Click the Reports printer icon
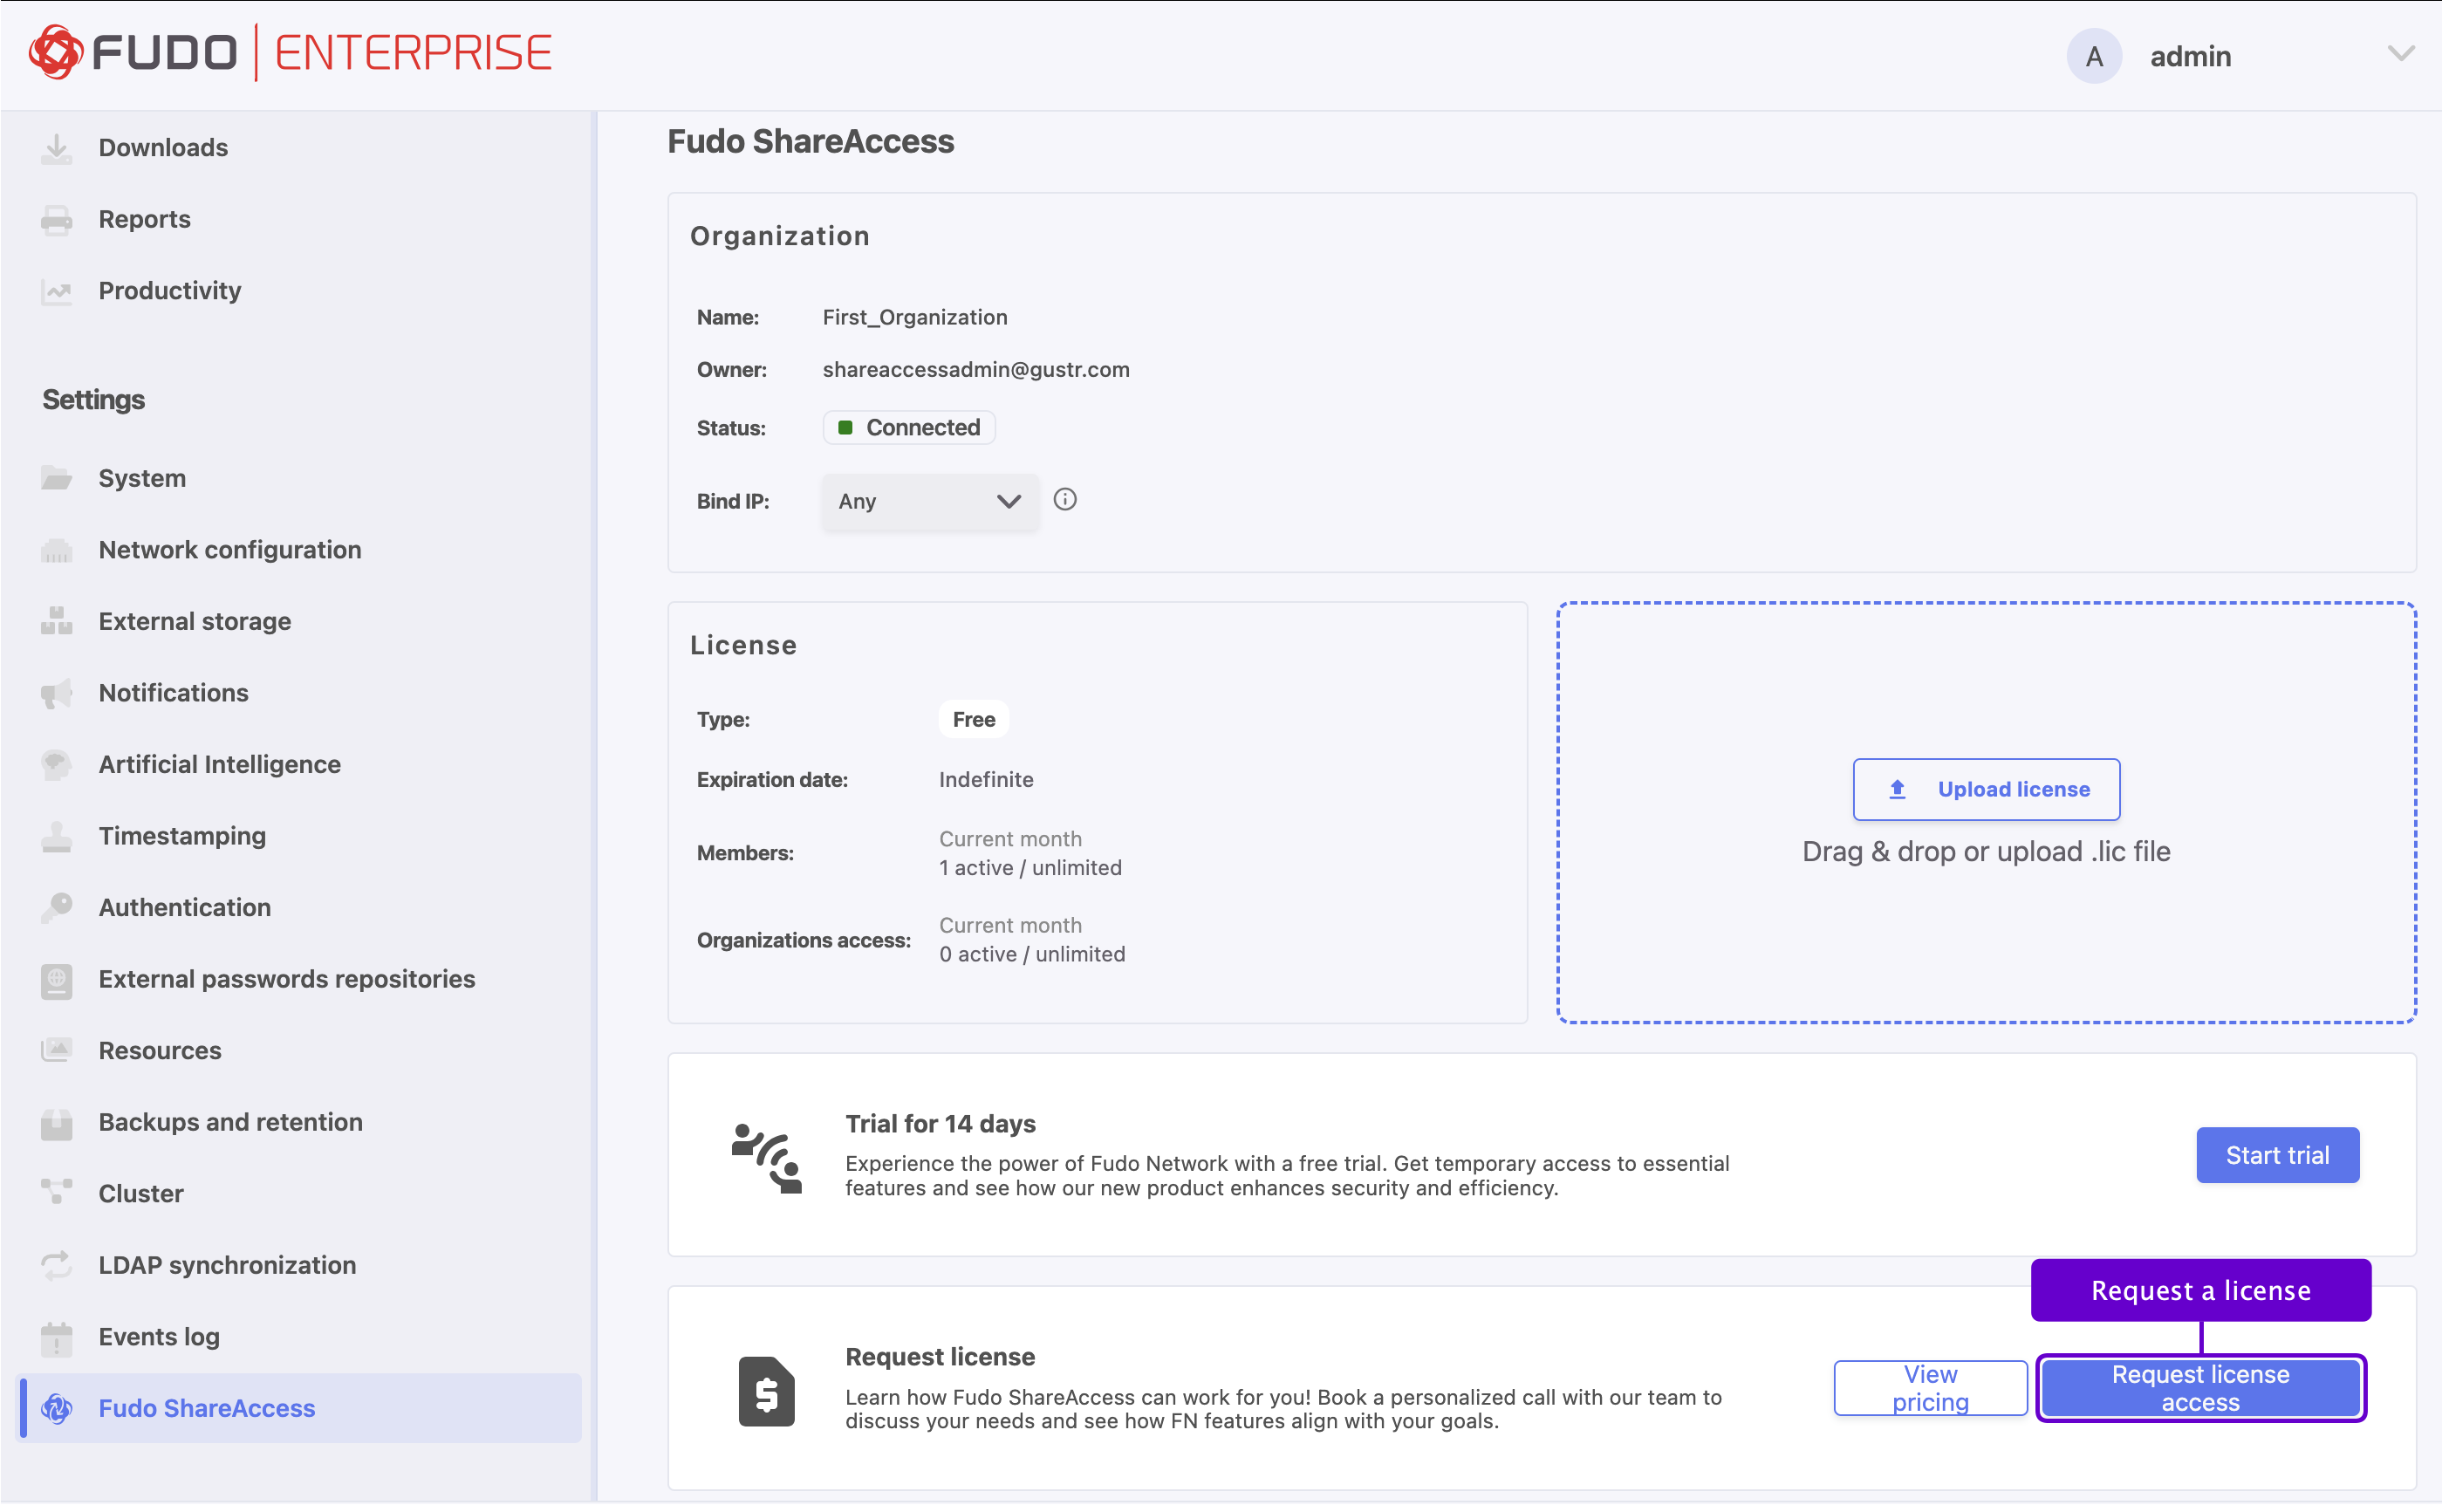The height and width of the screenshot is (1512, 2442). (x=57, y=220)
